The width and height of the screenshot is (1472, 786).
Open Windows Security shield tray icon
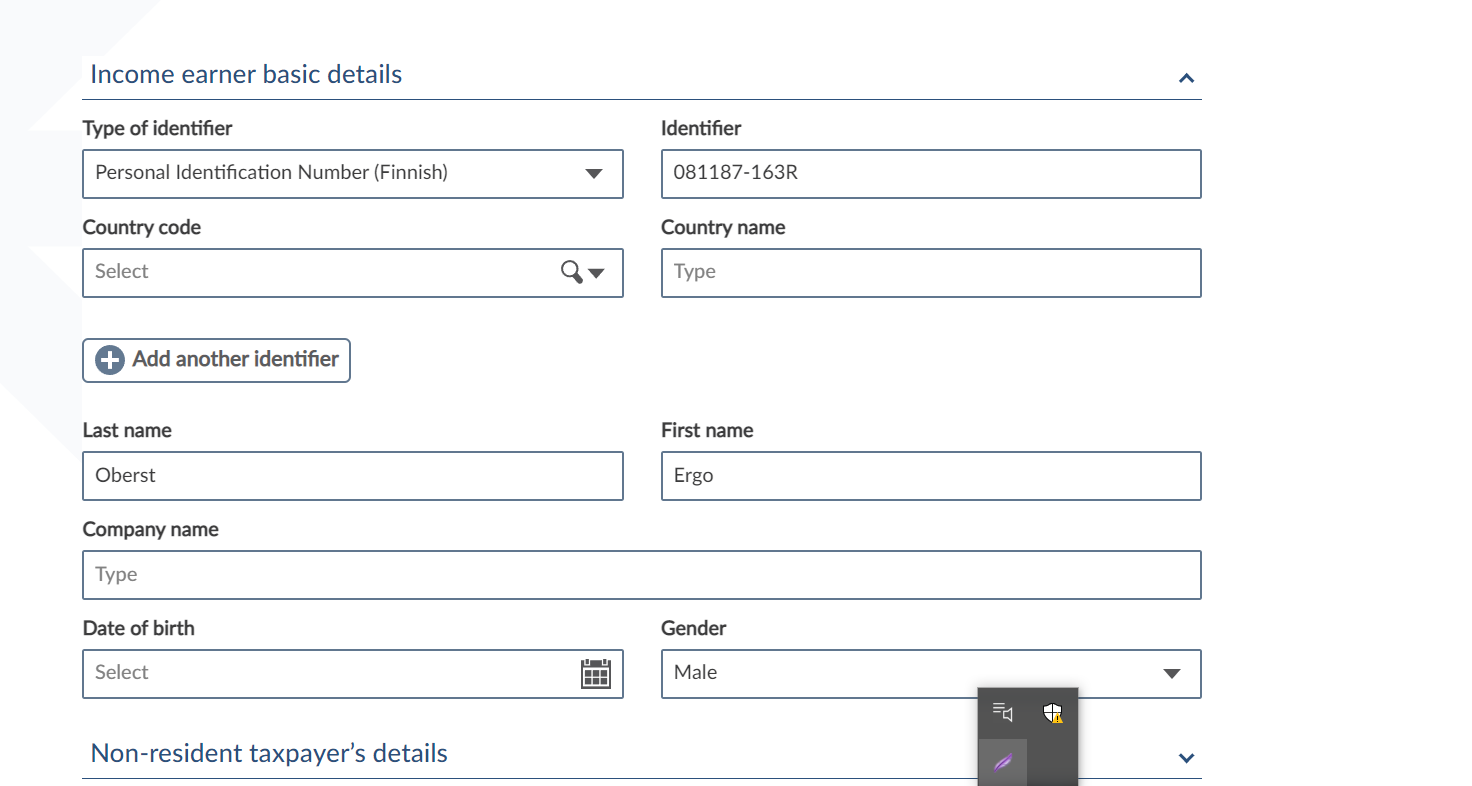(x=1052, y=713)
